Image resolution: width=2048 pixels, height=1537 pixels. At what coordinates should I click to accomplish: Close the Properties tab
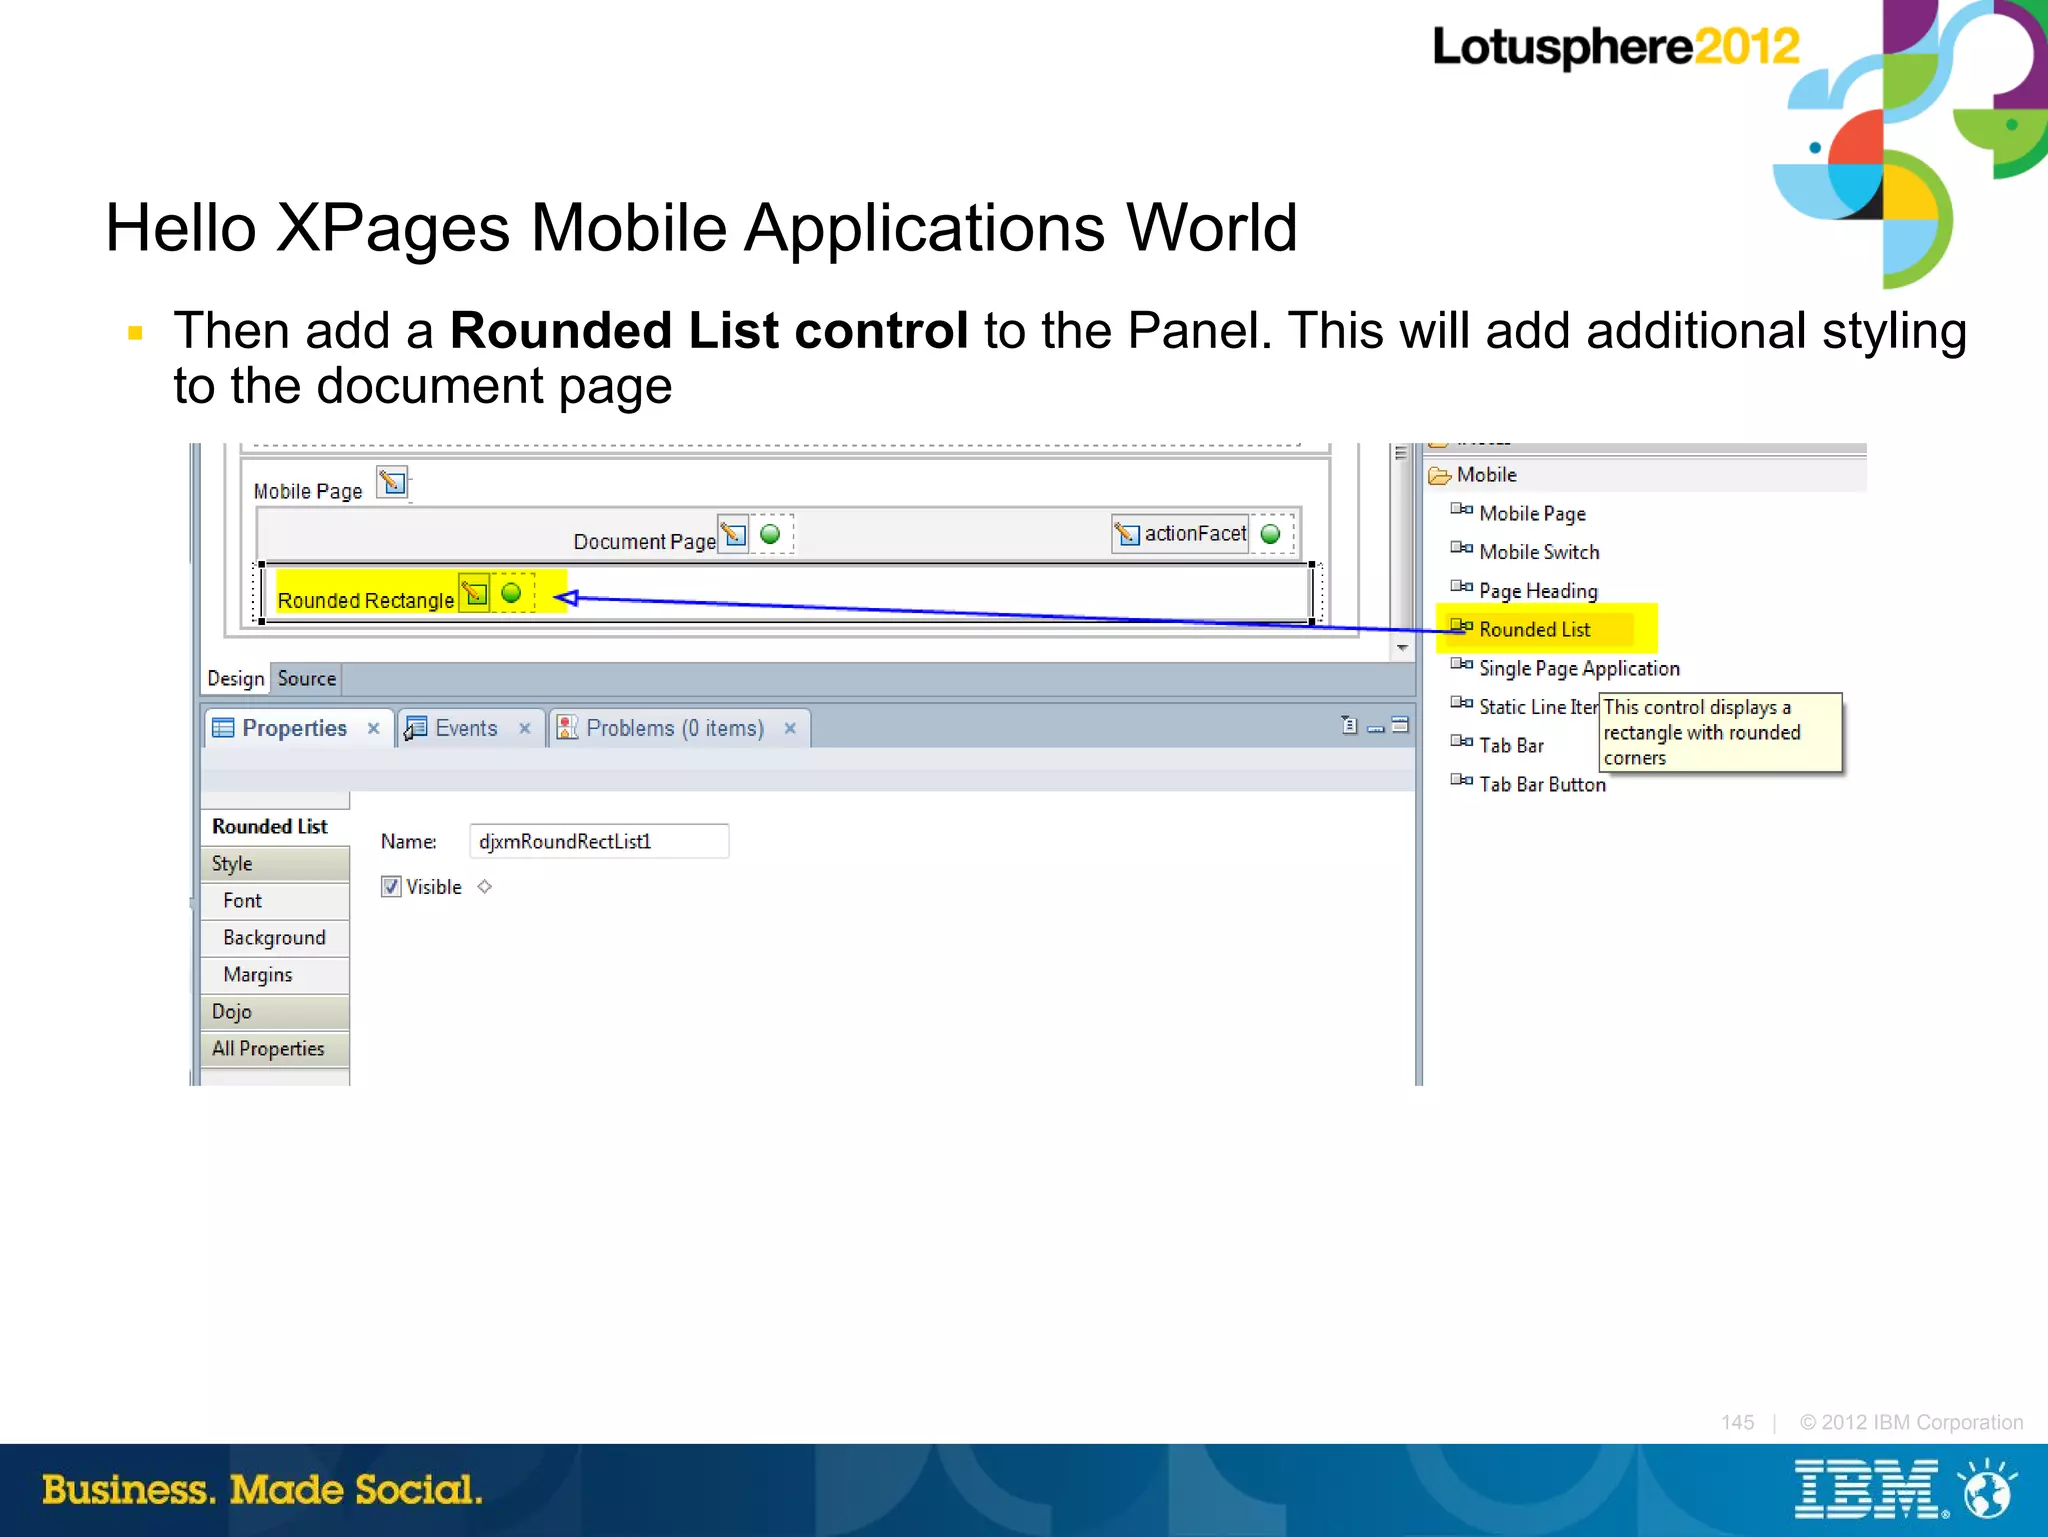(x=373, y=729)
